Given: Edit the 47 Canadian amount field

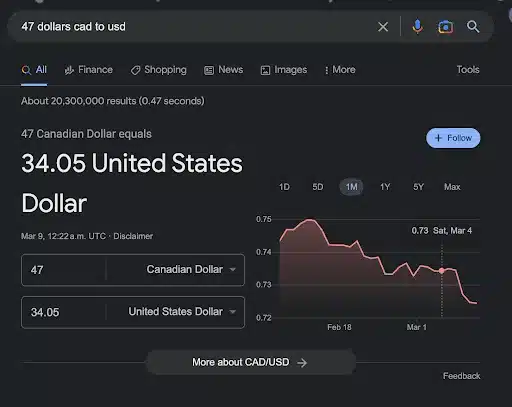Looking at the screenshot, I should pyautogui.click(x=63, y=270).
